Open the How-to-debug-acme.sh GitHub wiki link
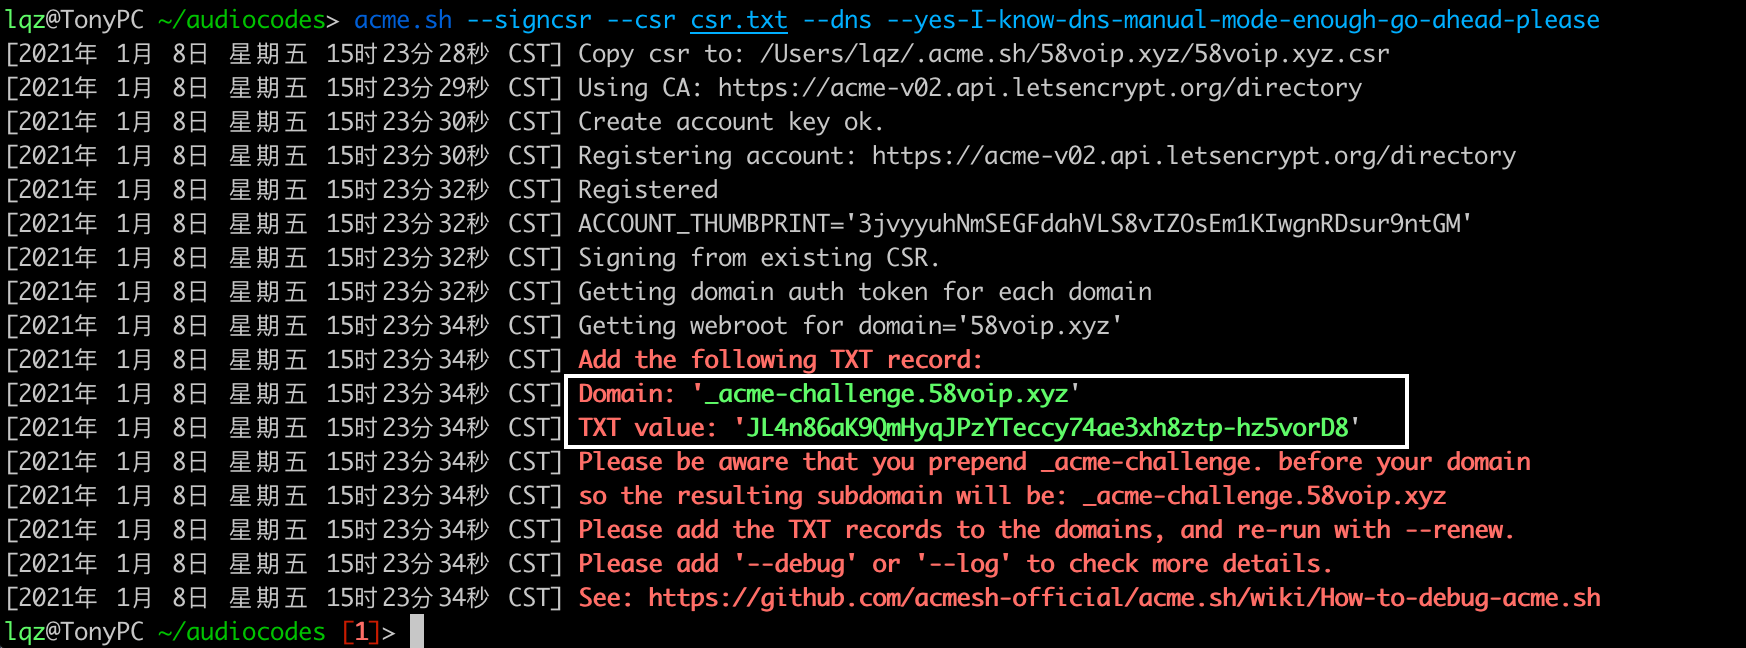Viewport: 1746px width, 648px height. 1124,598
